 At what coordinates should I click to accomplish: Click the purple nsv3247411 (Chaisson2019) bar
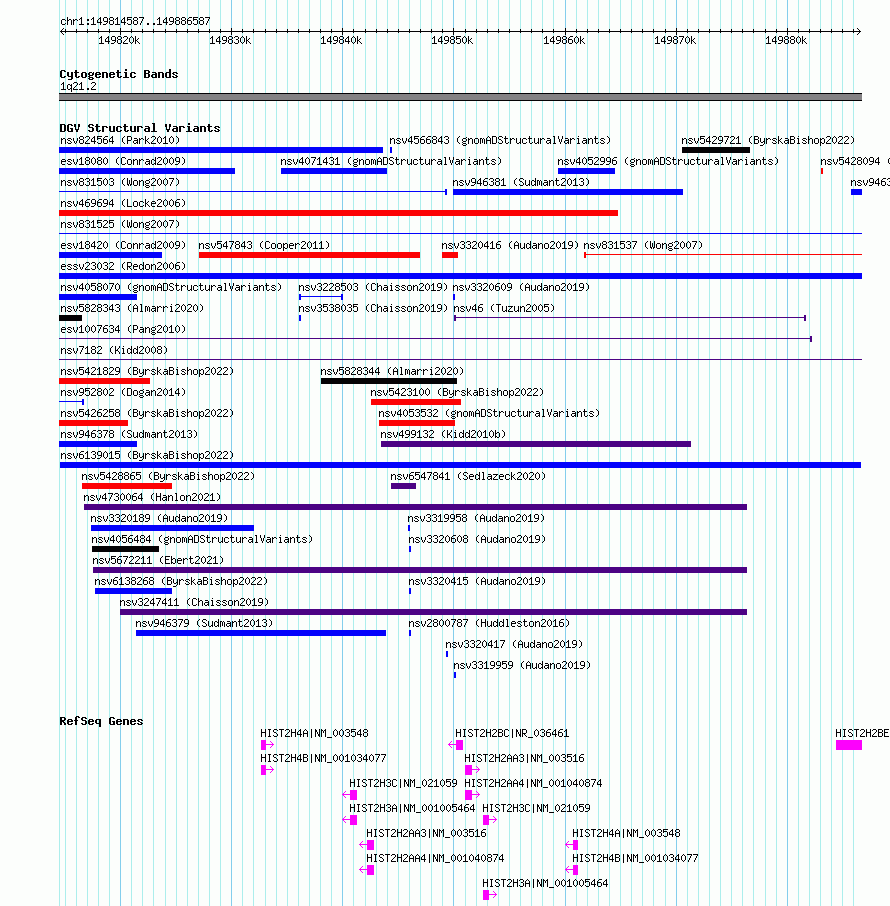pyautogui.click(x=433, y=612)
